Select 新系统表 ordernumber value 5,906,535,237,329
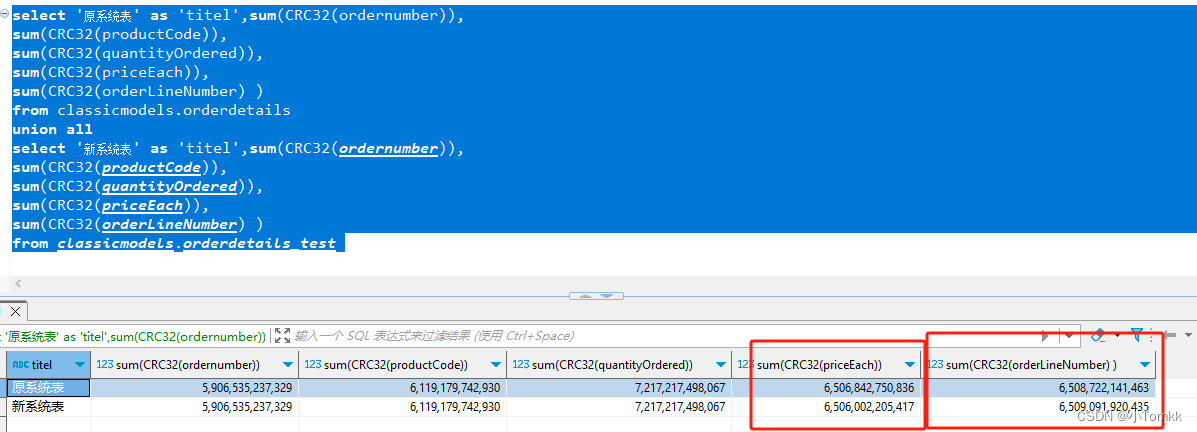The width and height of the screenshot is (1197, 432). point(195,407)
